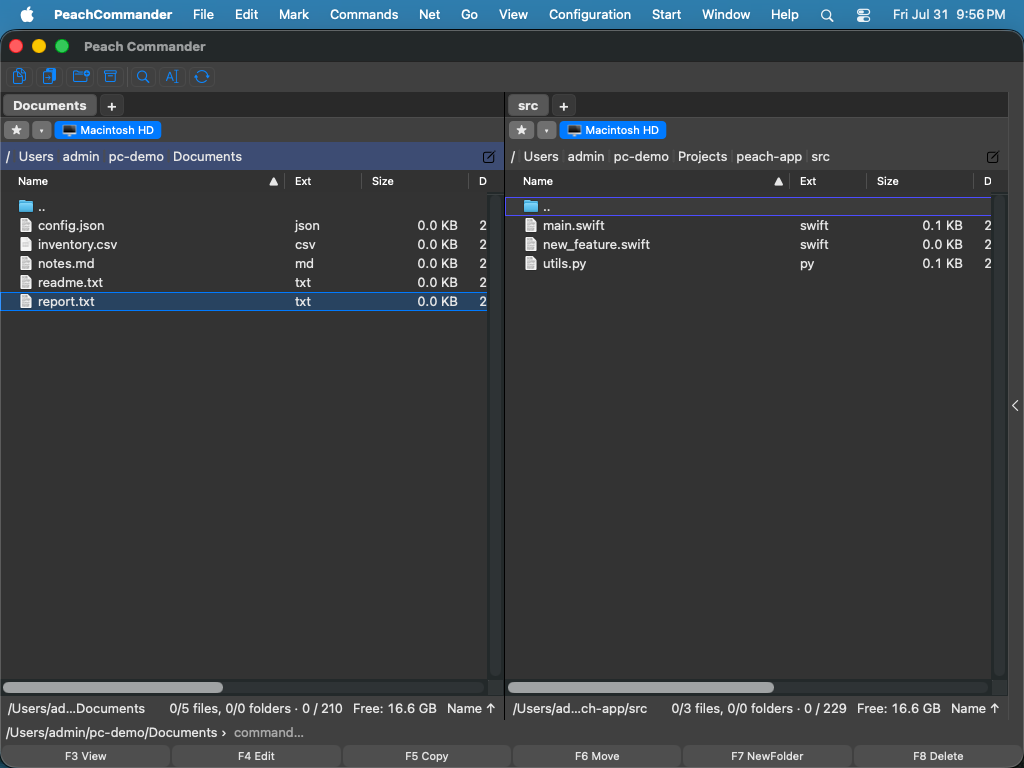Image resolution: width=1024 pixels, height=768 pixels.
Task: Click peach-app in the right path breadcrumb
Action: click(x=769, y=157)
